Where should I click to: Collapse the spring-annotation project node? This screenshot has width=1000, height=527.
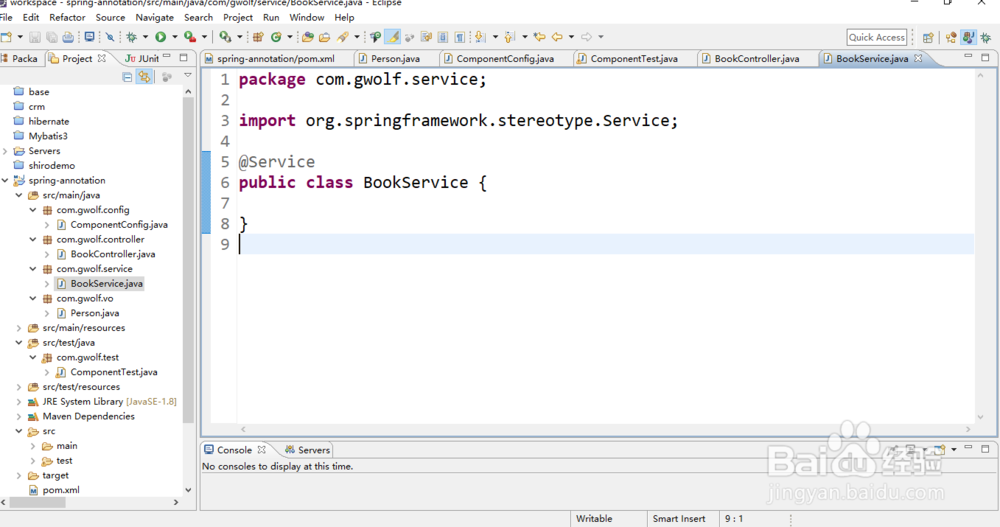[x=5, y=181]
